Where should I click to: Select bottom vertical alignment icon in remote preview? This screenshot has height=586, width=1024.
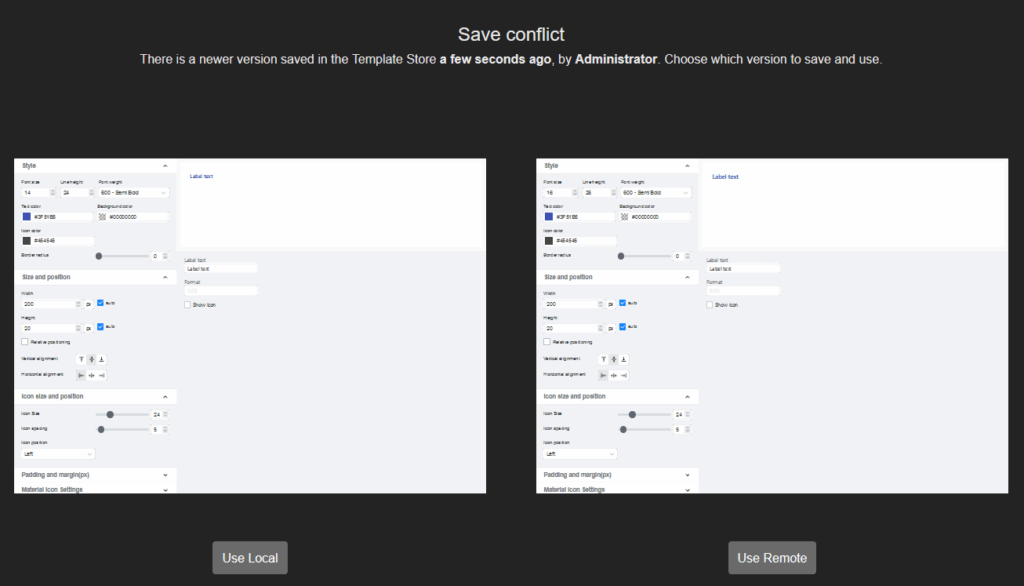pos(623,359)
